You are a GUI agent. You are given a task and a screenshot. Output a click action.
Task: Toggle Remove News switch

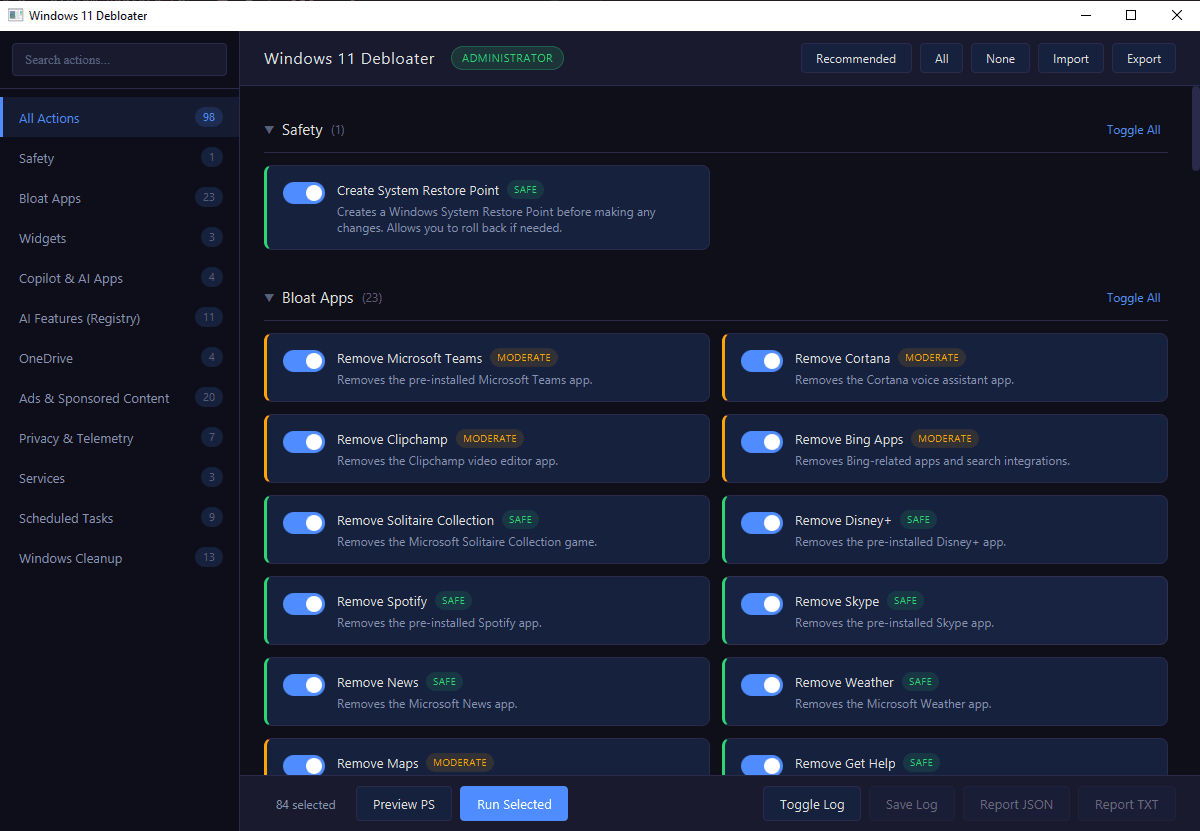(304, 685)
